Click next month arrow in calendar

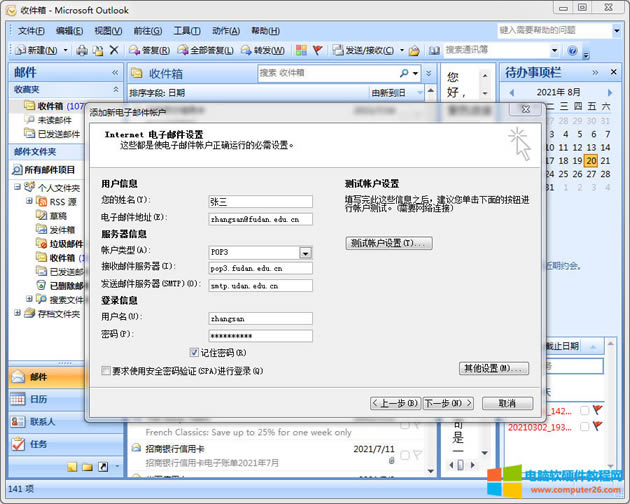(x=610, y=92)
